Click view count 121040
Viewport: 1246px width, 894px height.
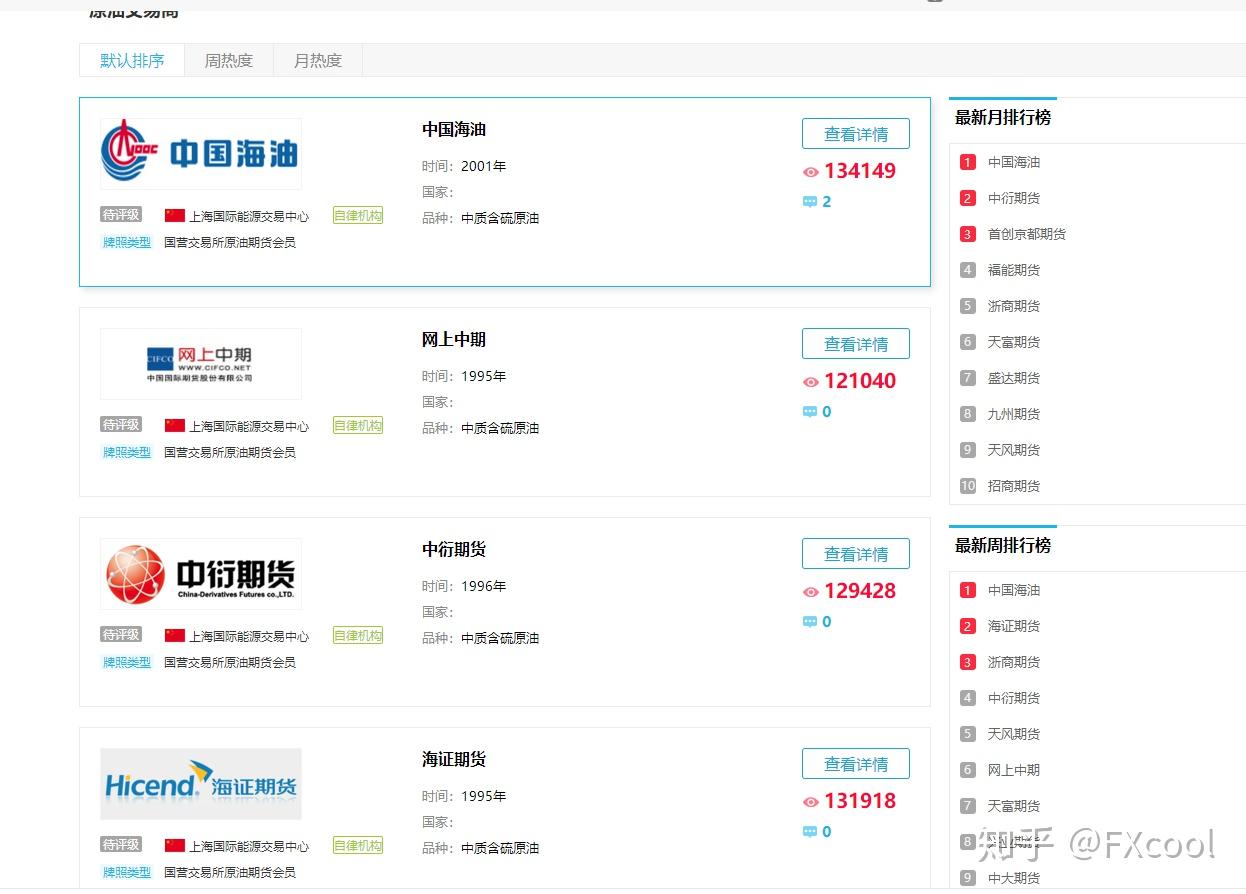click(x=860, y=381)
